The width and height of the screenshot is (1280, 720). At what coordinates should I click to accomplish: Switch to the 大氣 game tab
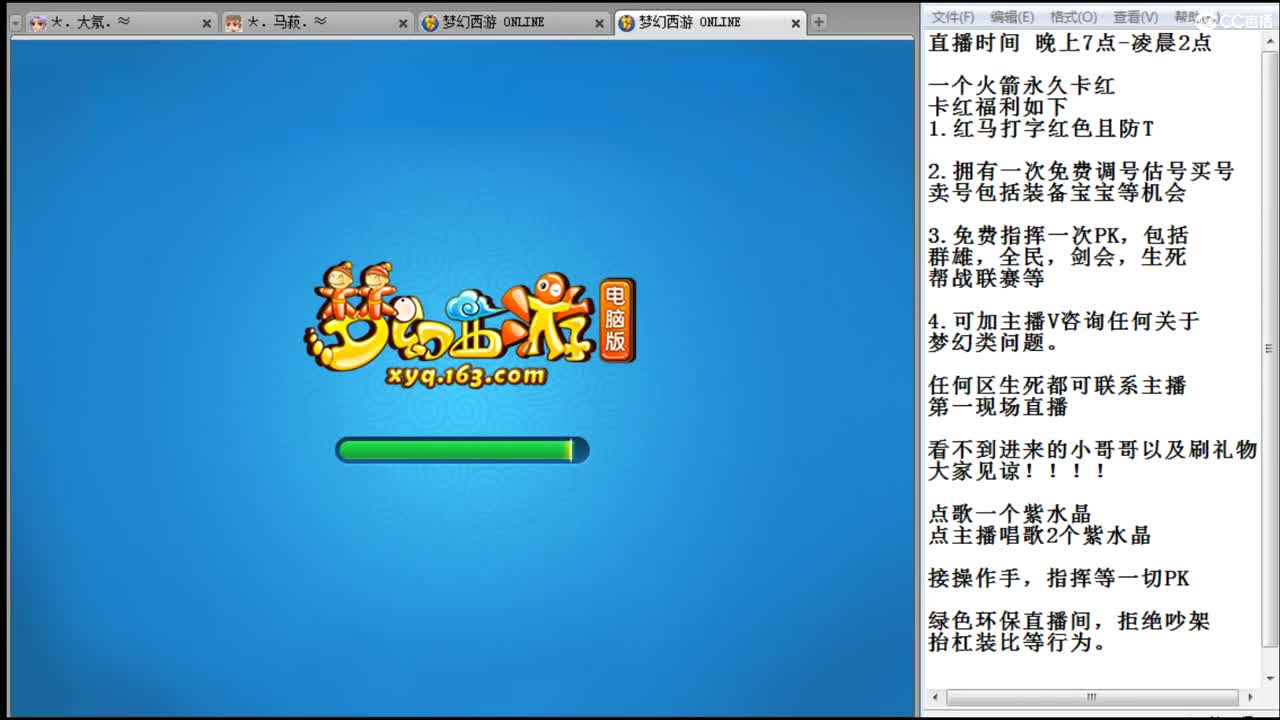(x=120, y=23)
